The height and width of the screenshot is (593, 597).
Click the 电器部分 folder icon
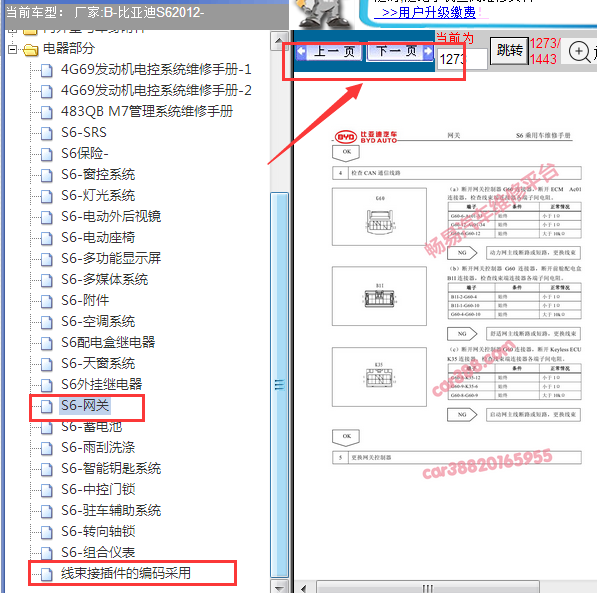30,50
